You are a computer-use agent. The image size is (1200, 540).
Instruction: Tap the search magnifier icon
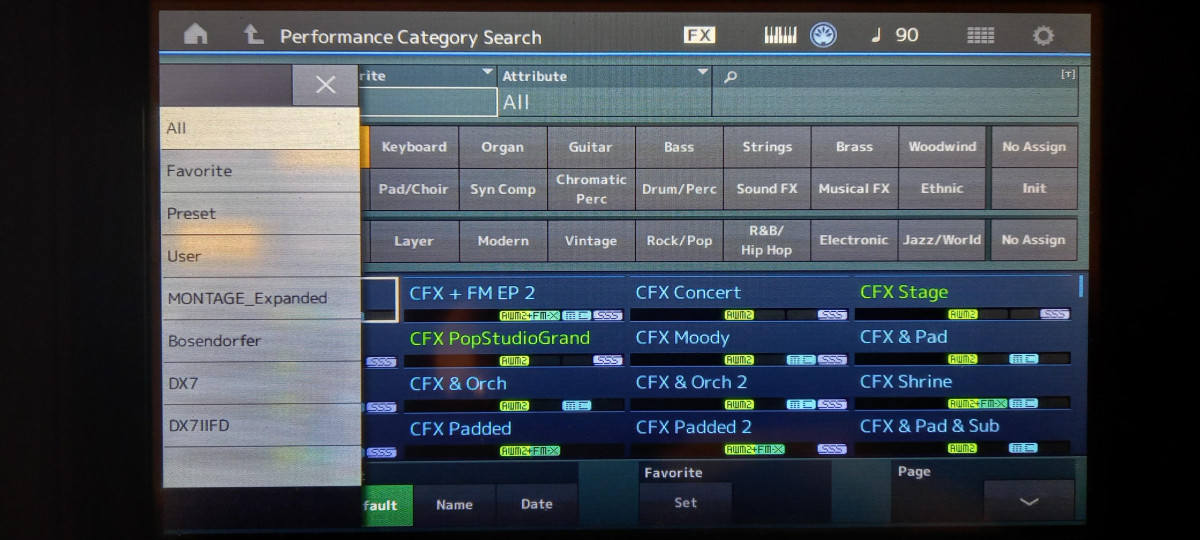click(730, 77)
